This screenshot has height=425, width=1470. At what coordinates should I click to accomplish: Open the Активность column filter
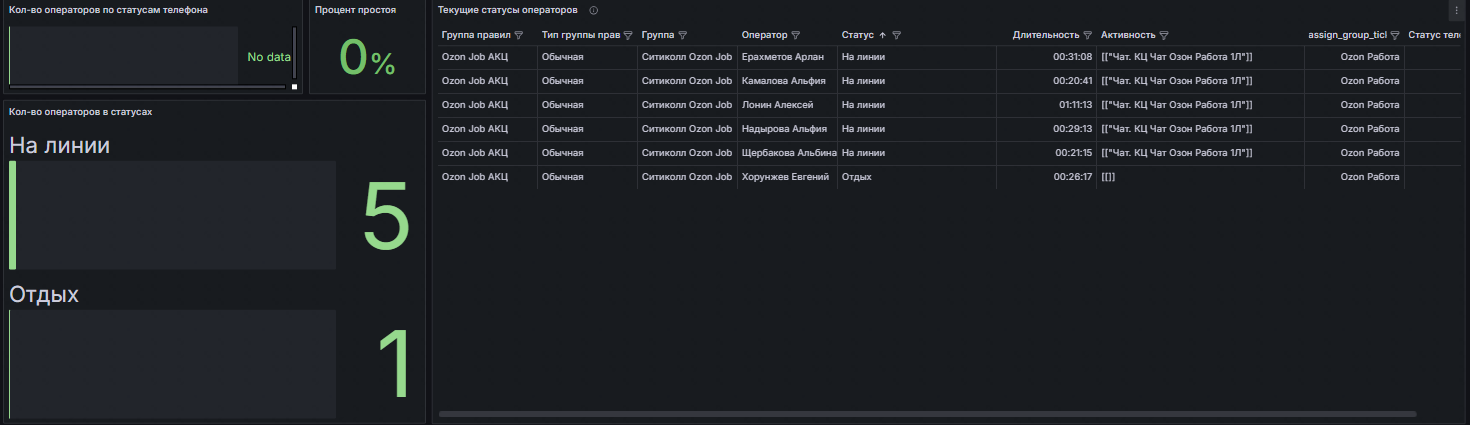[x=1164, y=35]
